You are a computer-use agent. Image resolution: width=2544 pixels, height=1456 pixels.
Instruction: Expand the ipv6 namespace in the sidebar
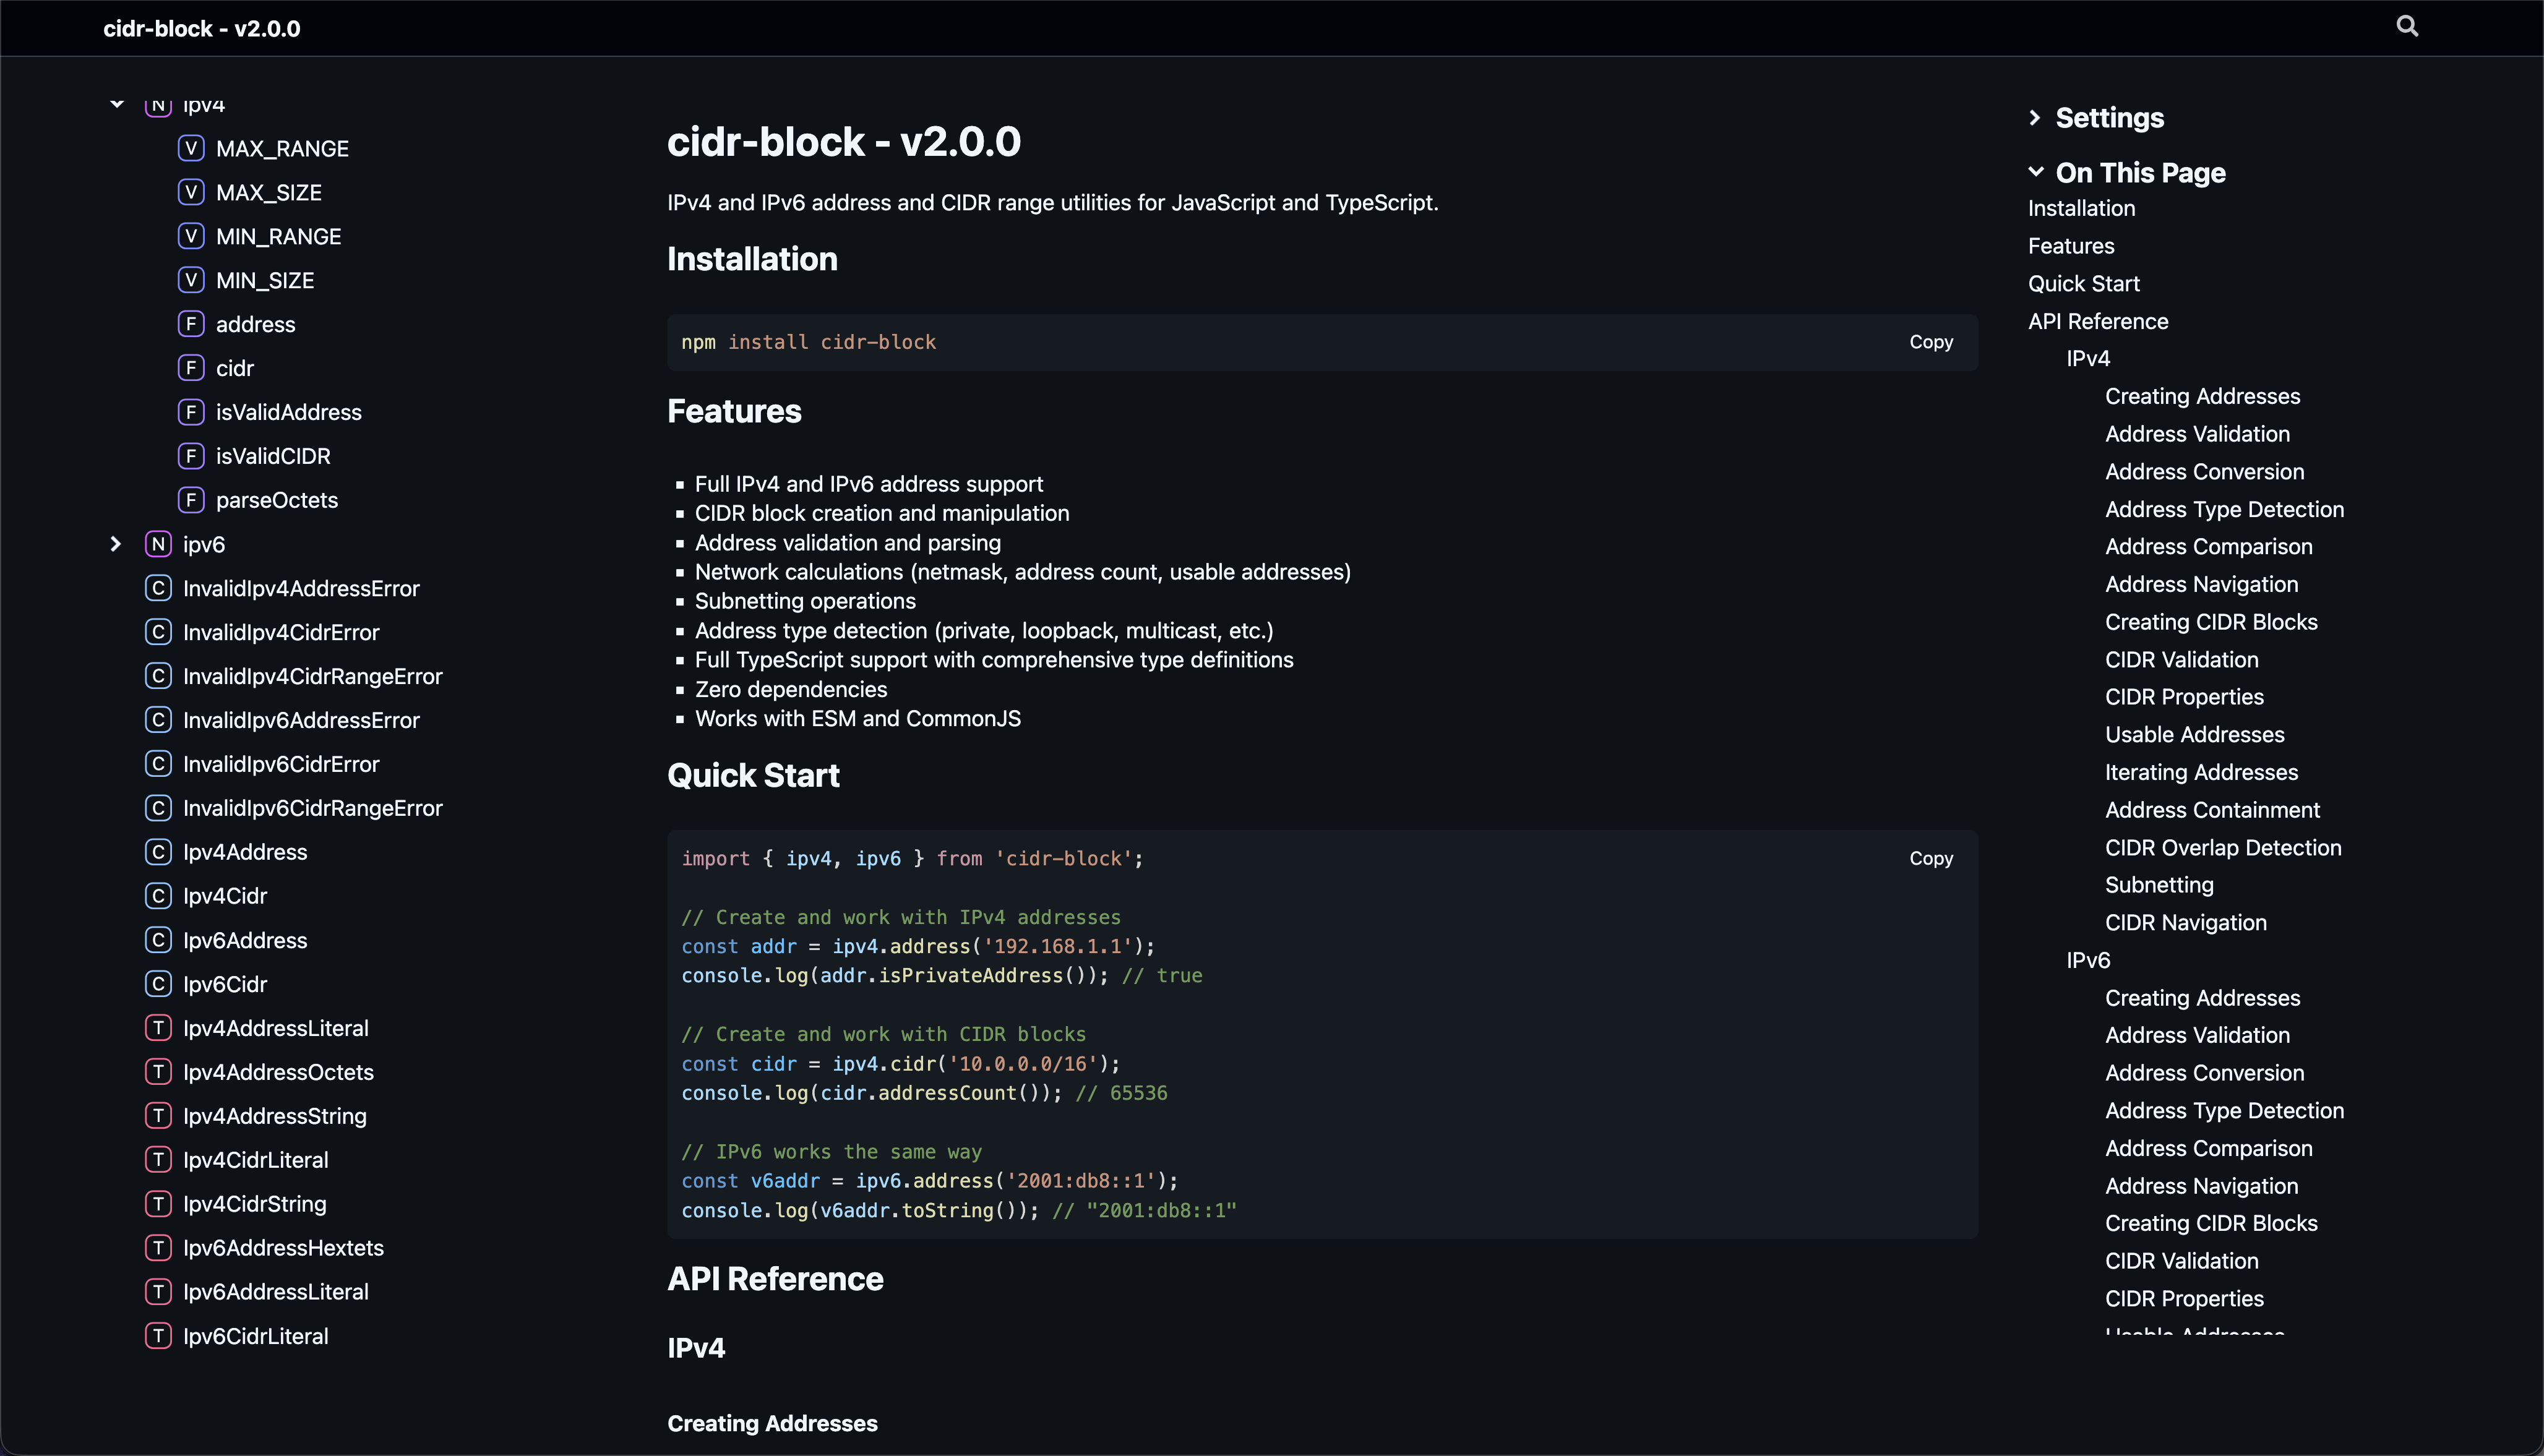coord(116,544)
